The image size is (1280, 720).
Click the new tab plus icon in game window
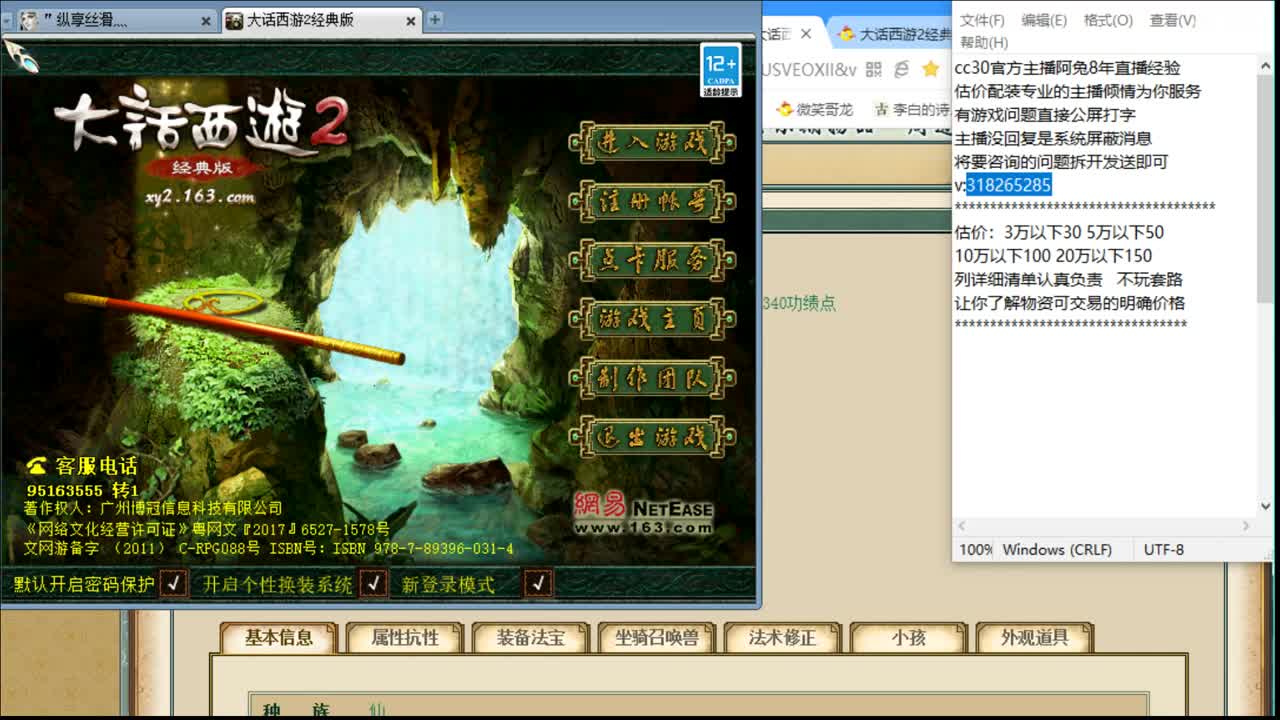435,19
